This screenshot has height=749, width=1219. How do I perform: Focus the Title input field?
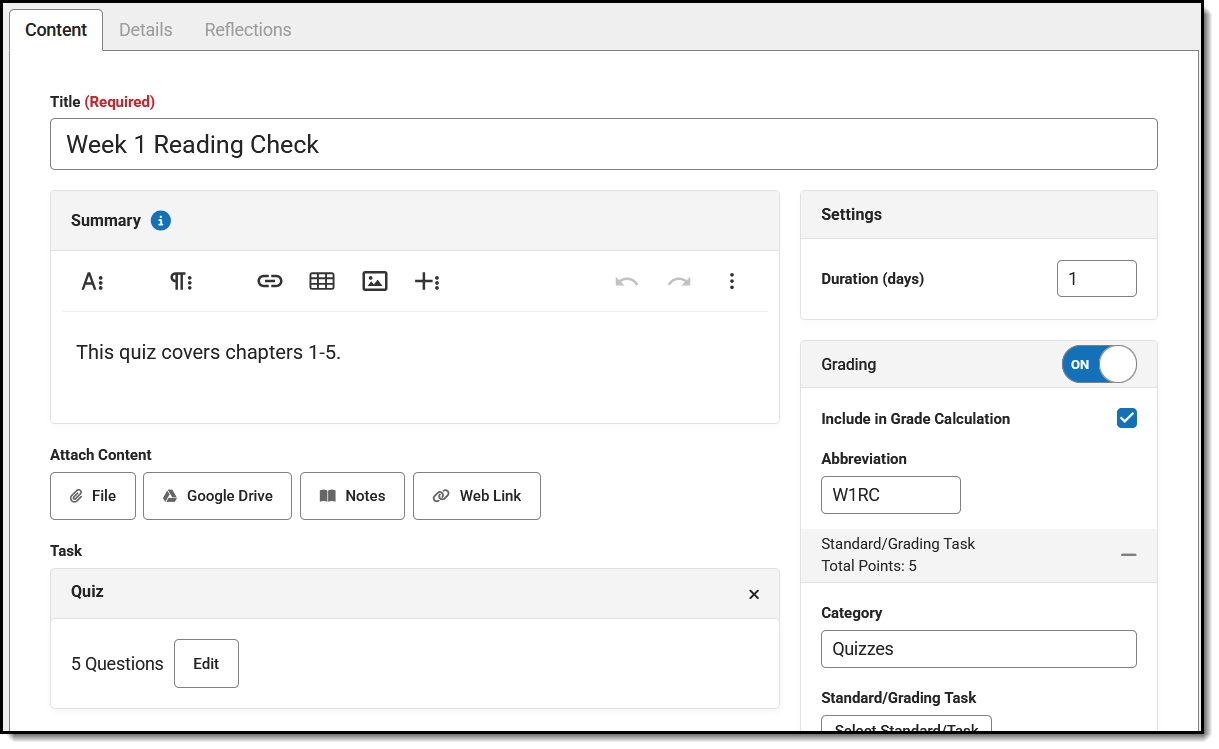coord(604,144)
